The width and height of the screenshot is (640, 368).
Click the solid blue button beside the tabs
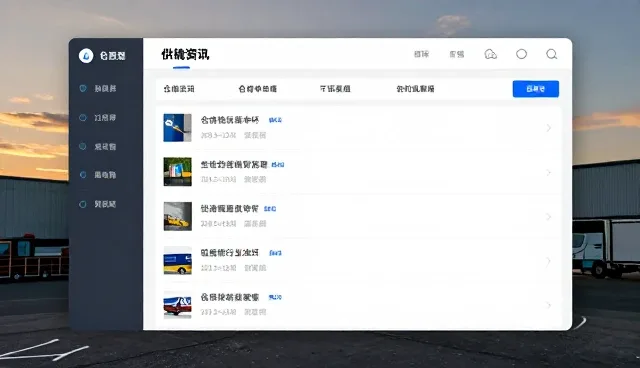point(536,89)
